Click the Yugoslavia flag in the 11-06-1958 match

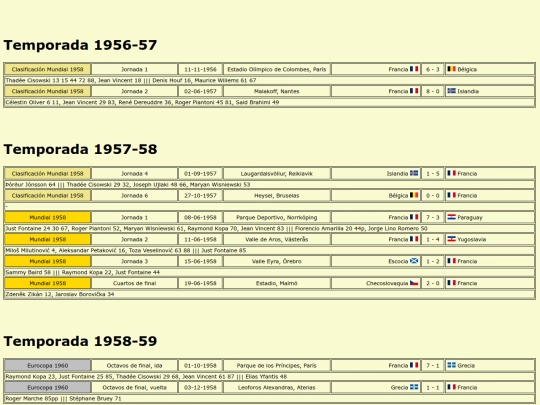click(451, 239)
